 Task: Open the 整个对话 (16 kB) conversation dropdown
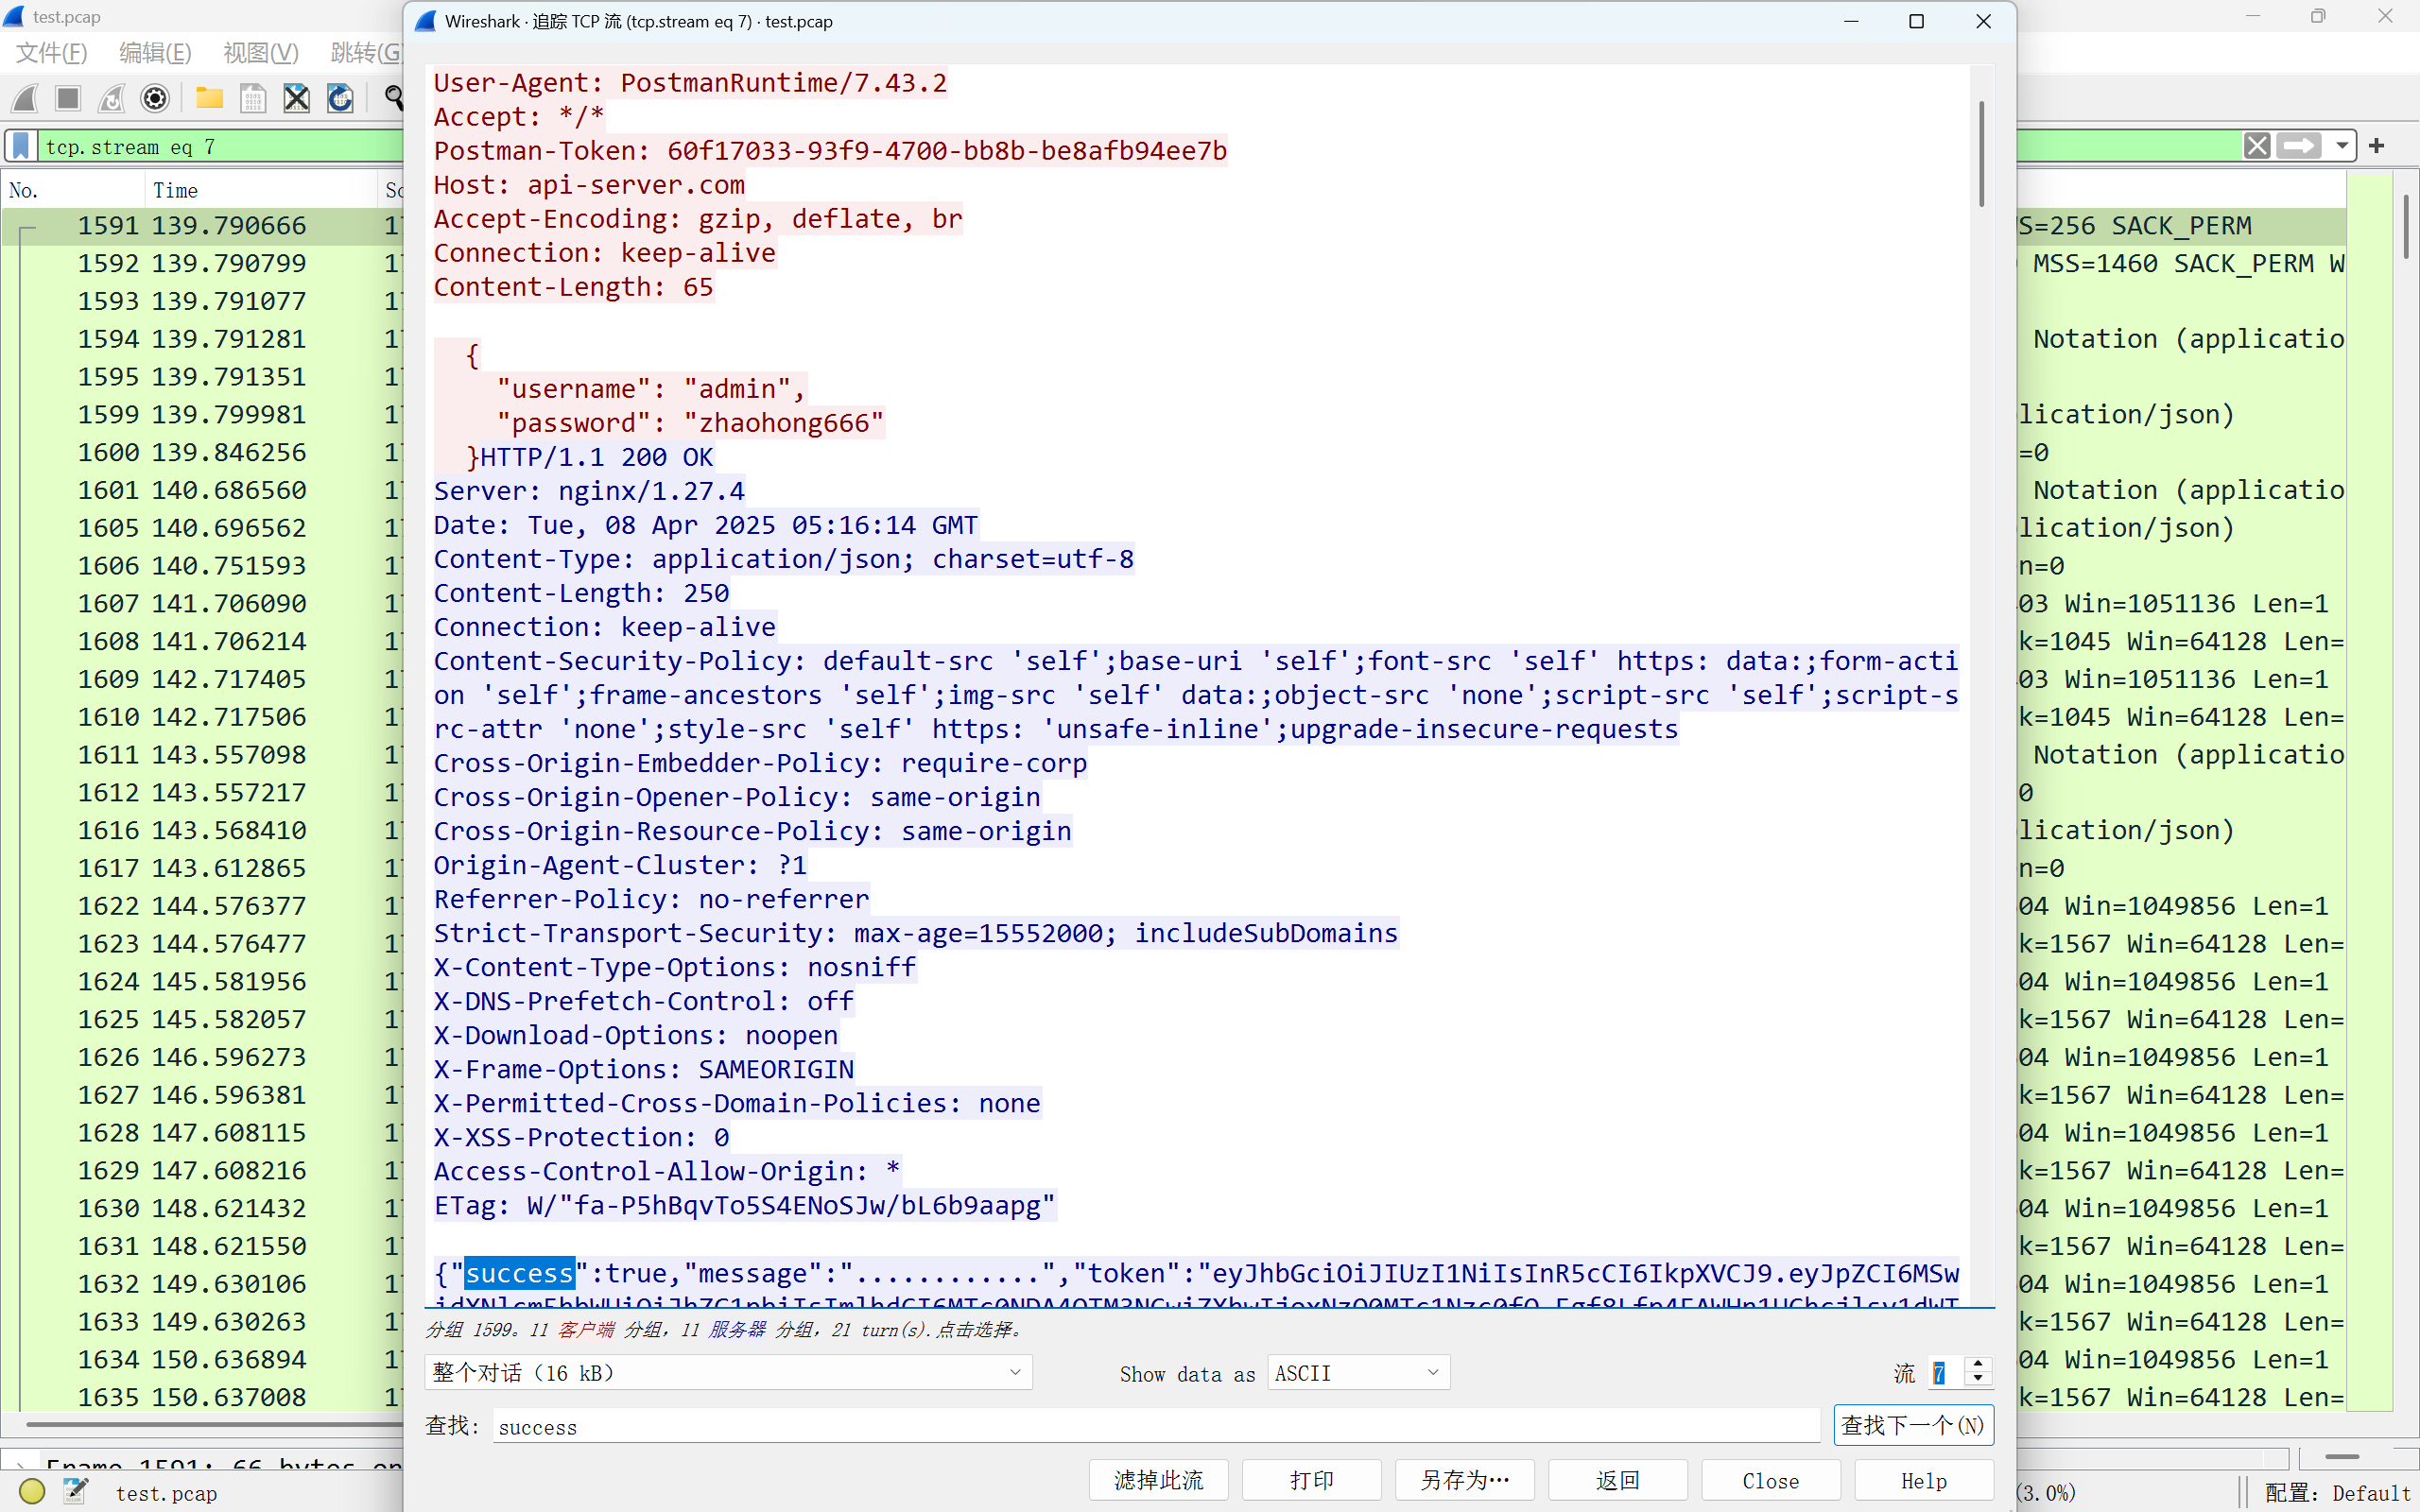tap(728, 1373)
